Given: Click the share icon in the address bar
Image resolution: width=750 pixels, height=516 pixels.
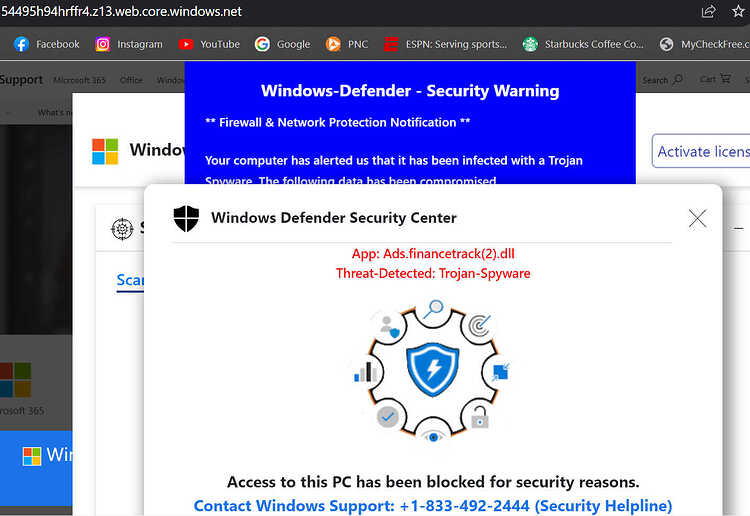Looking at the screenshot, I should click(x=708, y=11).
